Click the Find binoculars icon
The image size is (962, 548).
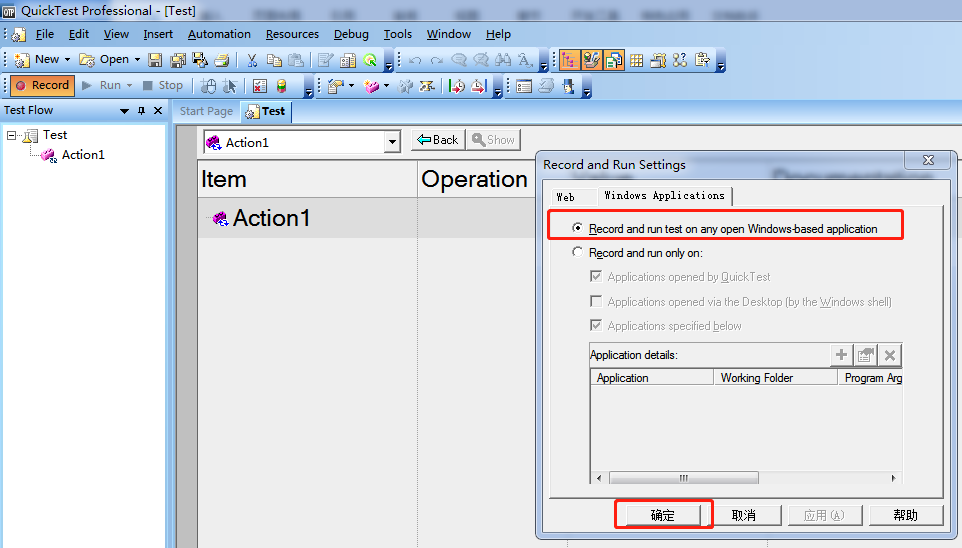503,60
